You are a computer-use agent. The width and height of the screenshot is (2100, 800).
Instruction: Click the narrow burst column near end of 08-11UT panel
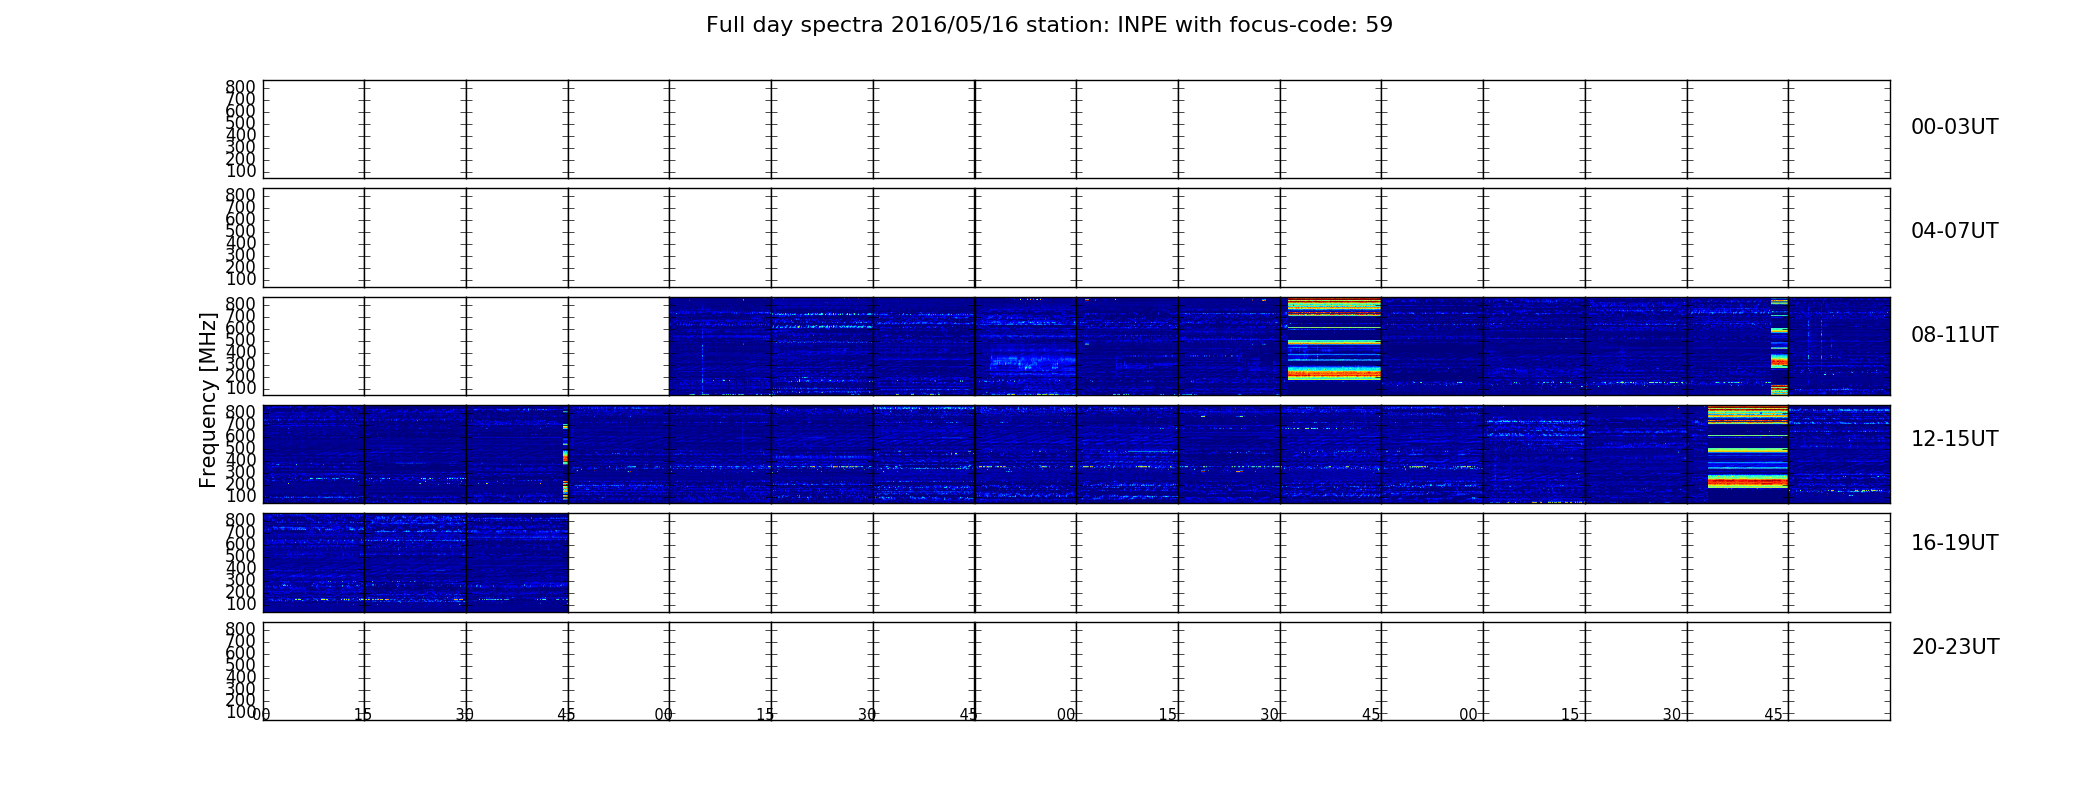pyautogui.click(x=1779, y=346)
